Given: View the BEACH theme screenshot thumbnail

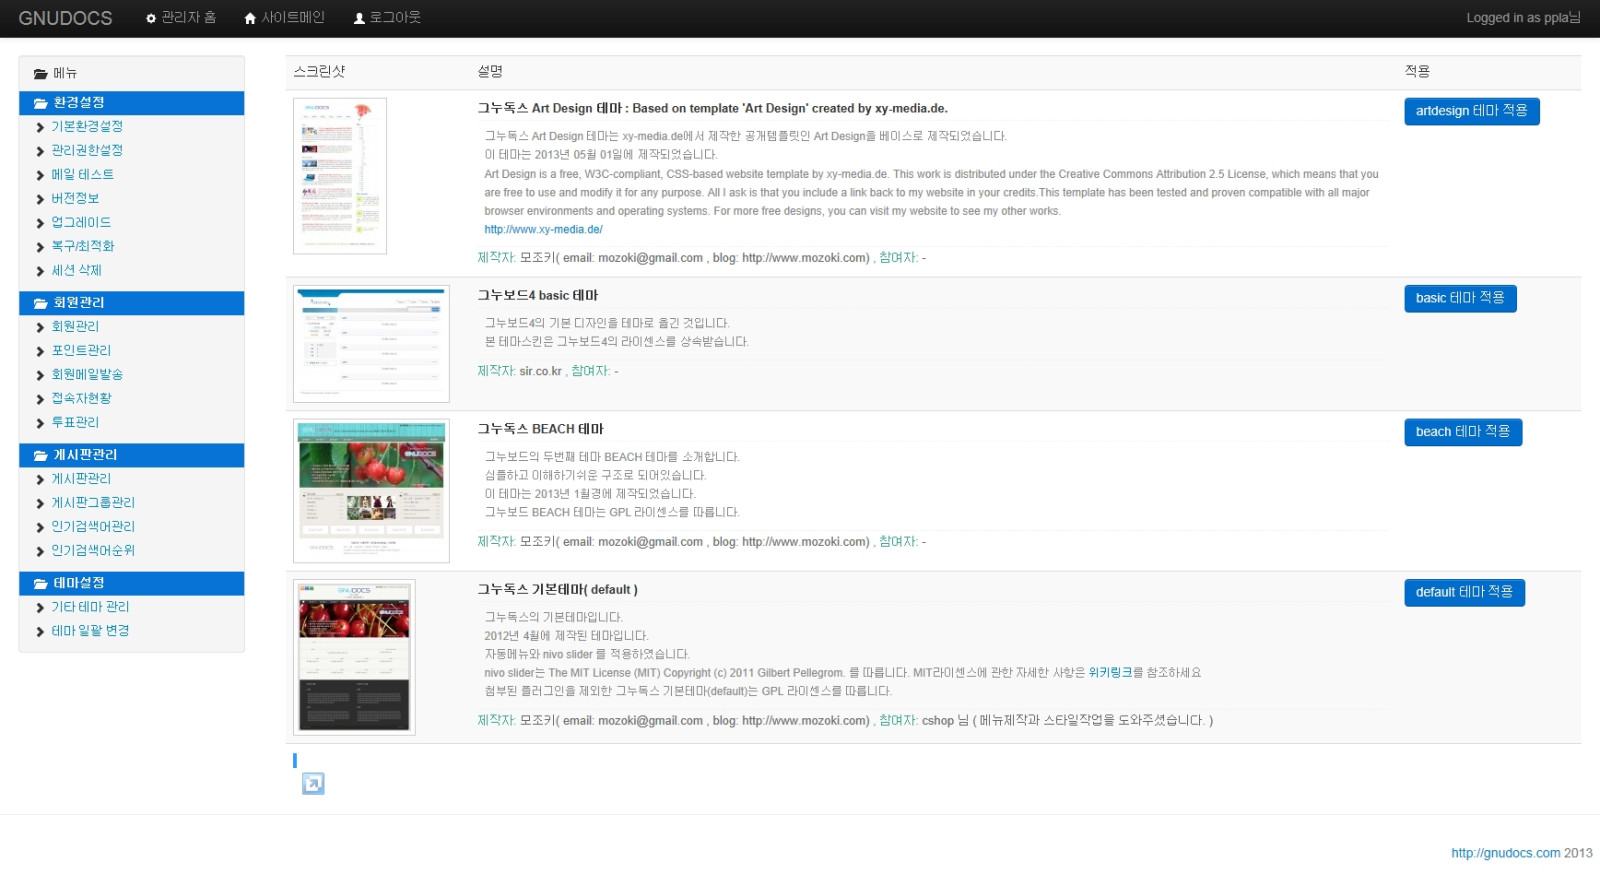Looking at the screenshot, I should pyautogui.click(x=371, y=491).
